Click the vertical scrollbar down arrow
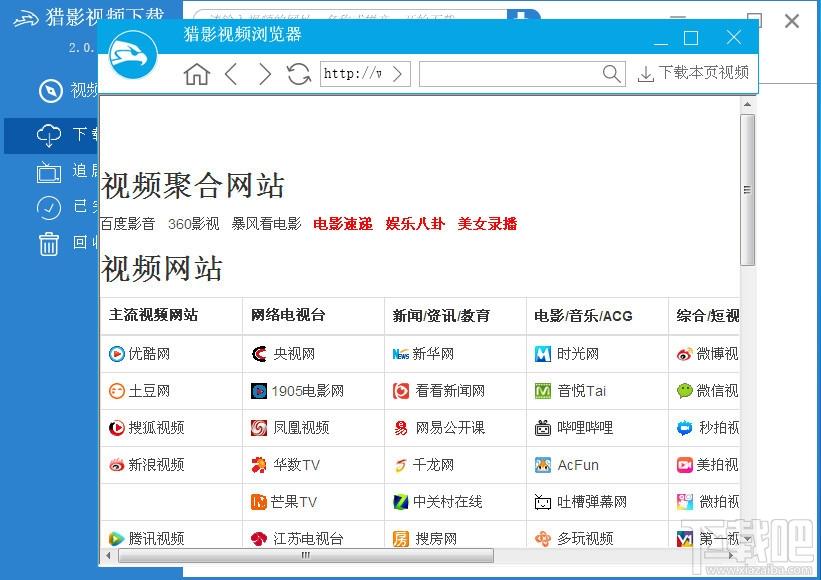Image resolution: width=821 pixels, height=580 pixels. [747, 539]
